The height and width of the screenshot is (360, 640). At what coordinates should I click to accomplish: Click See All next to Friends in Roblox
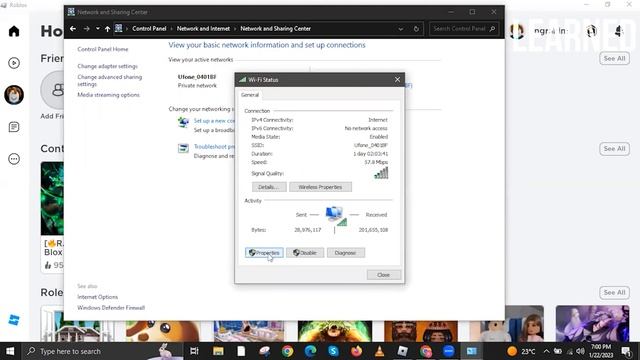point(614,58)
